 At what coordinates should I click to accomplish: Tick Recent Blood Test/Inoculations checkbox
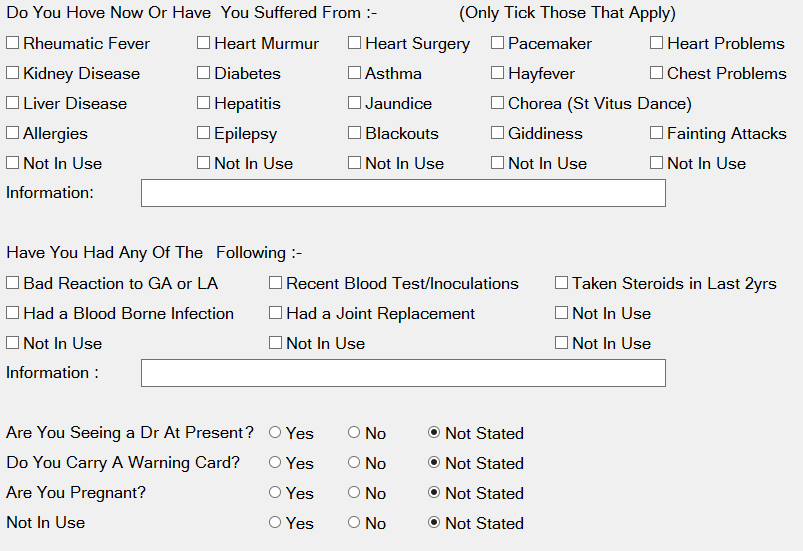point(276,283)
